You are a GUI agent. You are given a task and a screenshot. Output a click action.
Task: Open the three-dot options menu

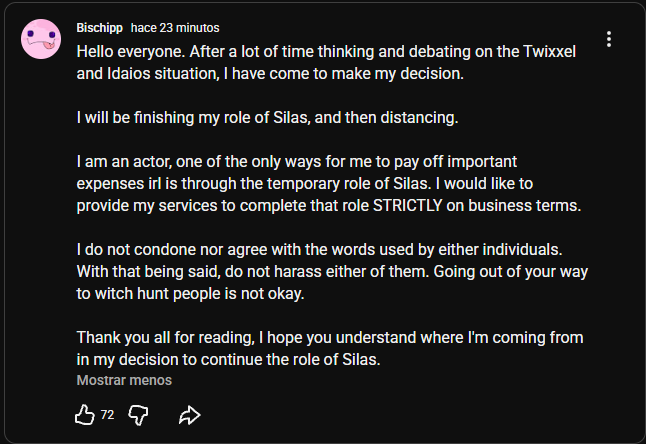[609, 39]
